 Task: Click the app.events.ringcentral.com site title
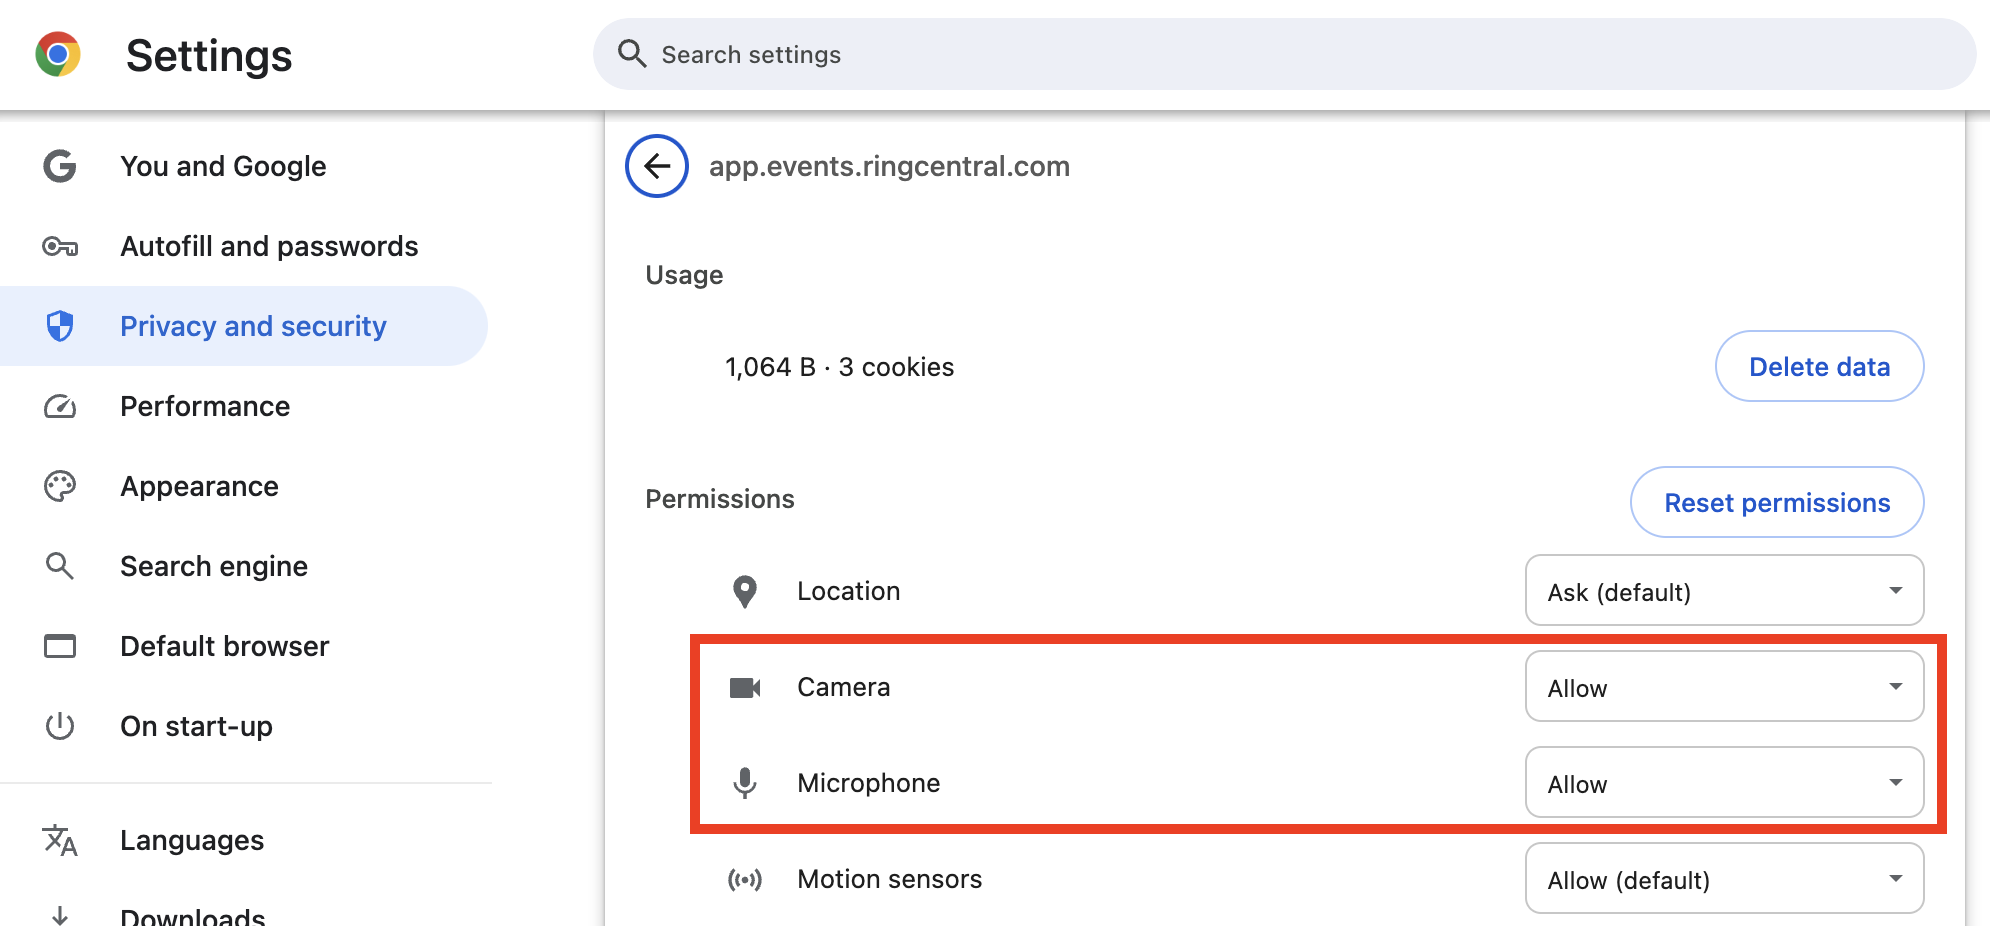pyautogui.click(x=889, y=166)
